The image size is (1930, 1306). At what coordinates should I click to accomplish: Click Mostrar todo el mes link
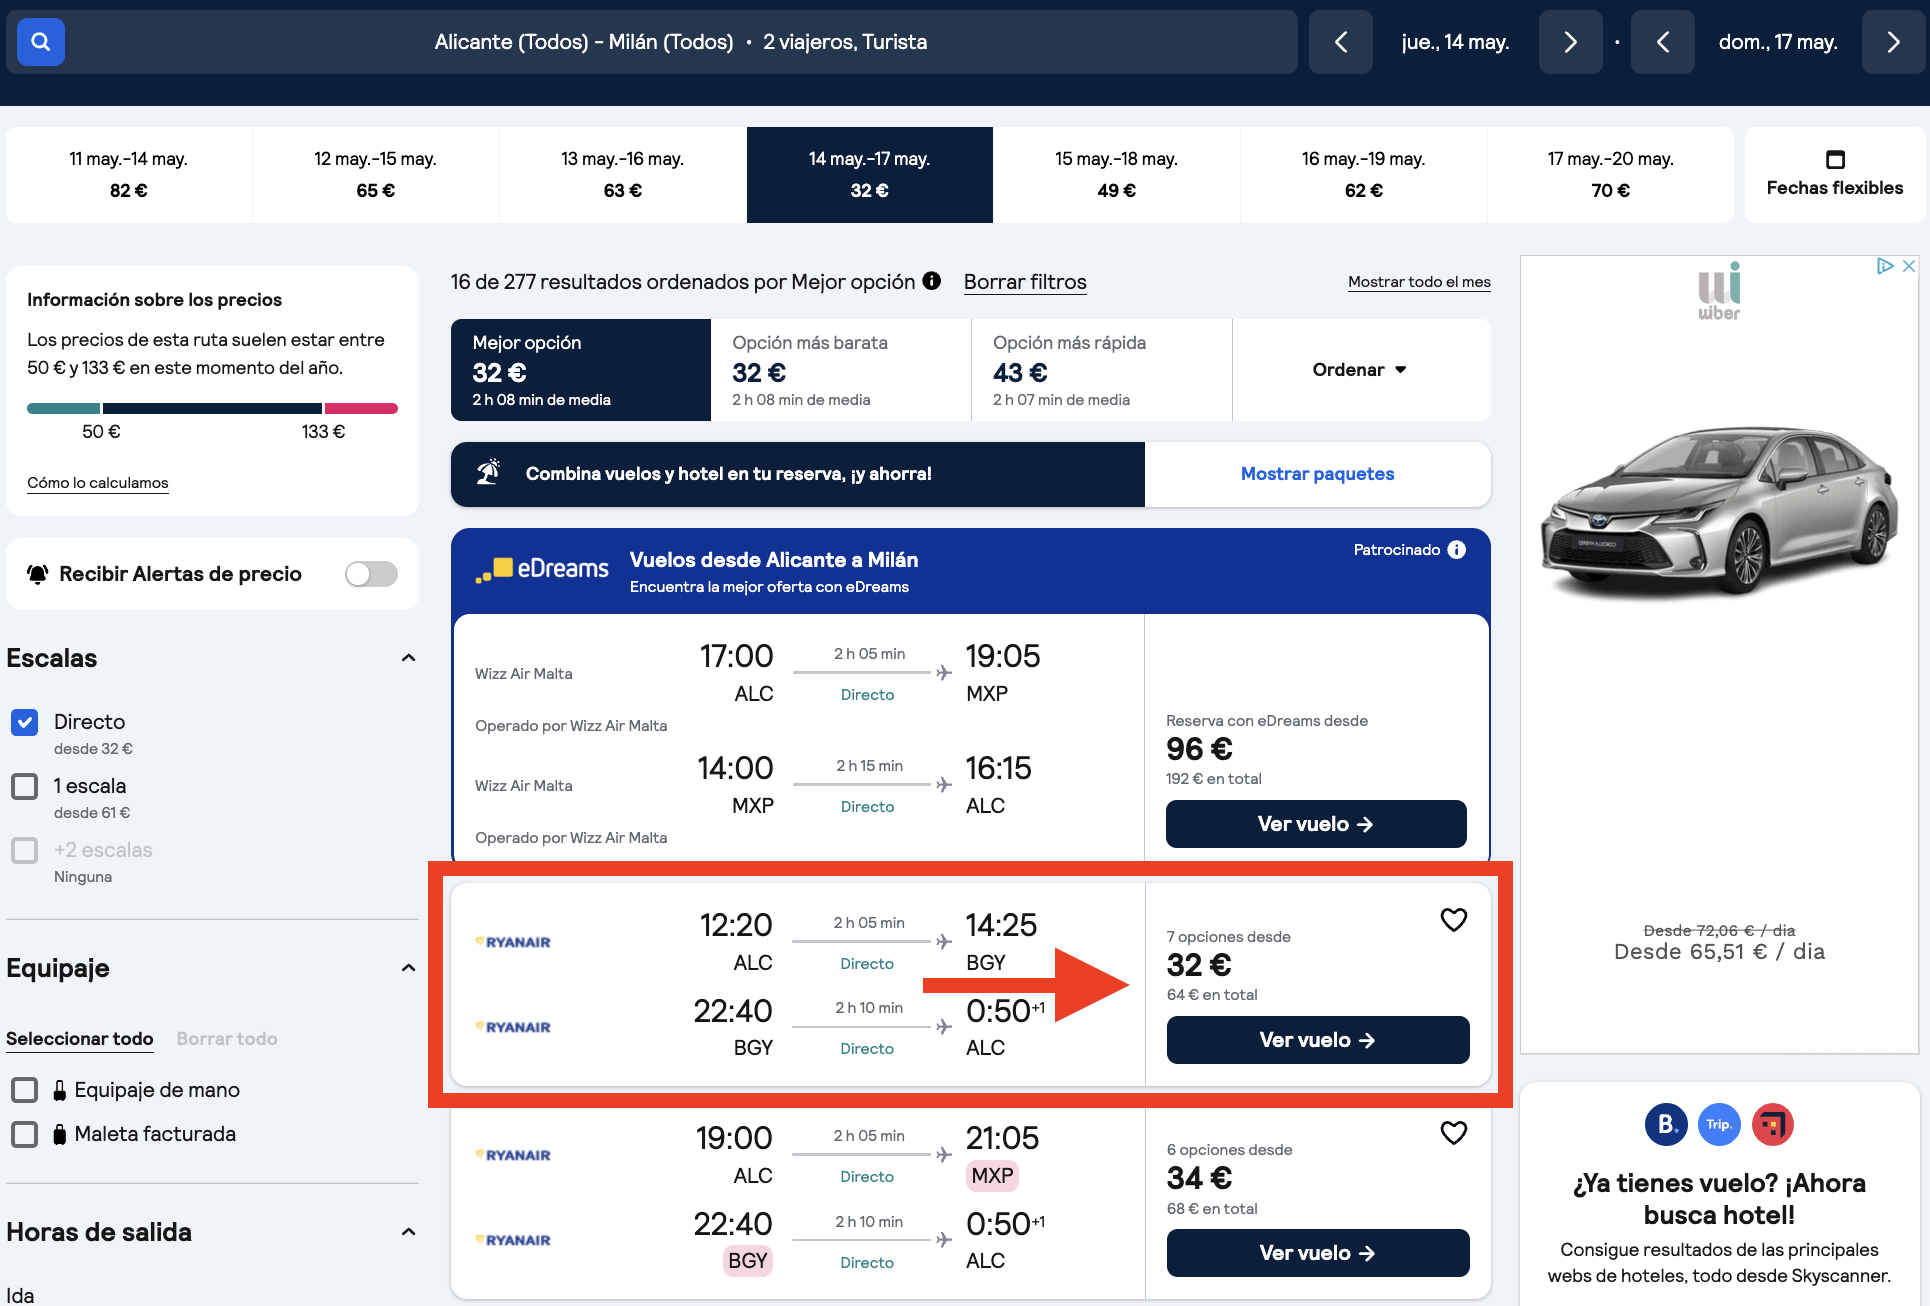pyautogui.click(x=1419, y=282)
